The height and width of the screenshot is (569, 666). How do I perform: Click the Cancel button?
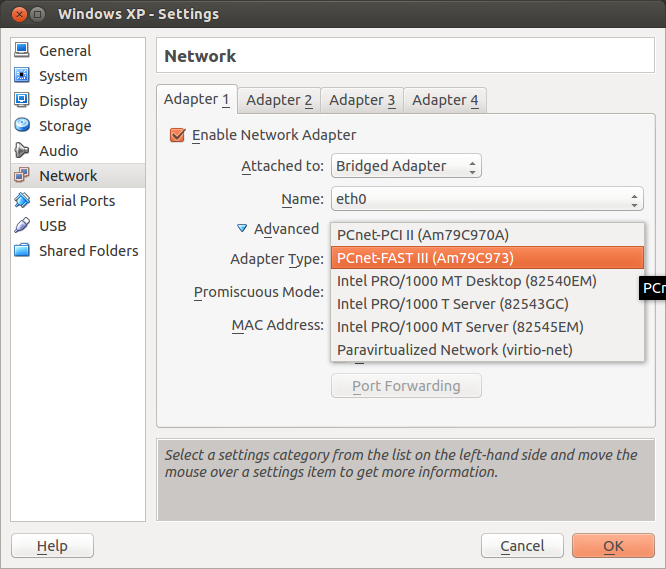522,546
